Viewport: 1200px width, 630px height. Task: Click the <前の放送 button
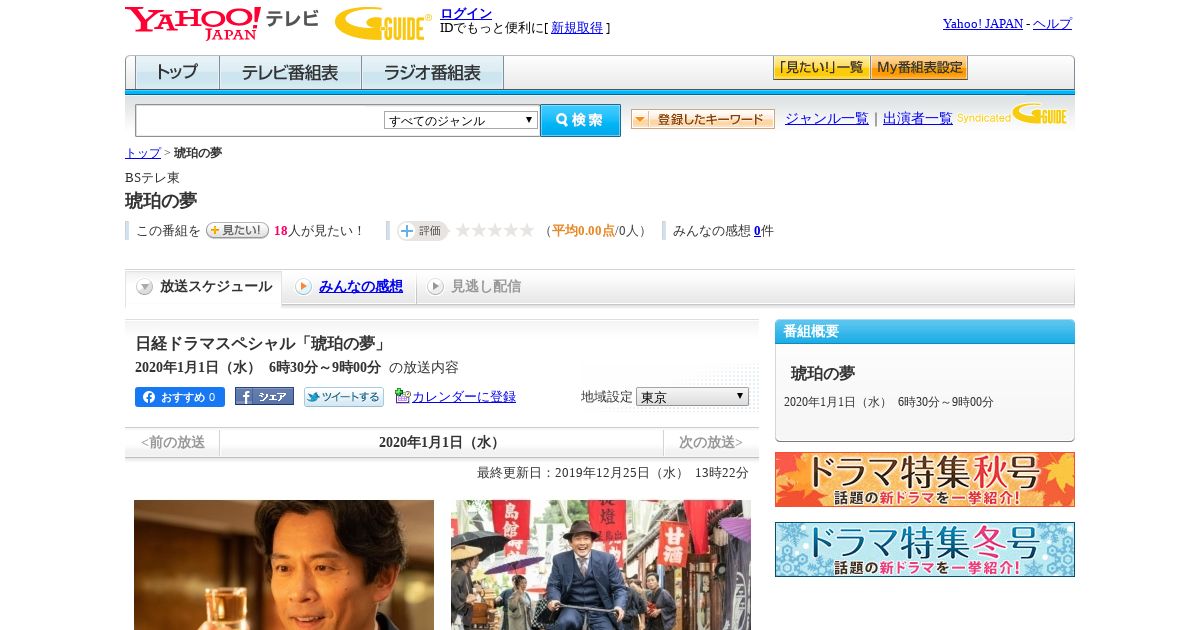click(172, 443)
